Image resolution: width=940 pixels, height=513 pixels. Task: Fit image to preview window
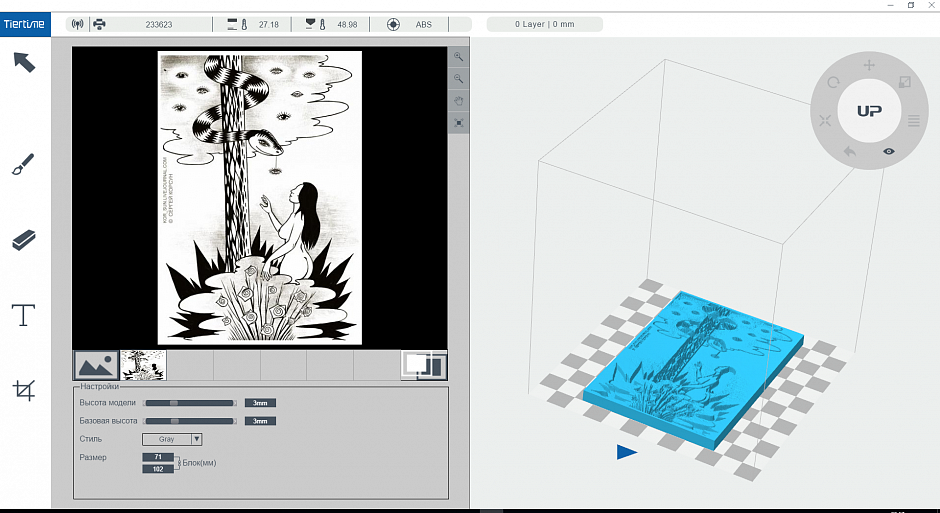coord(459,123)
